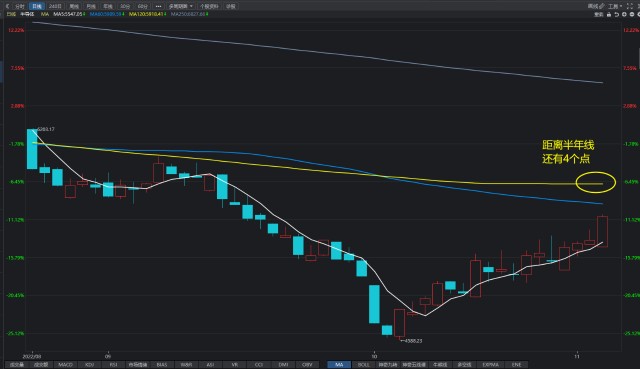
Task: Select the ASI indicator tab
Action: [210, 365]
